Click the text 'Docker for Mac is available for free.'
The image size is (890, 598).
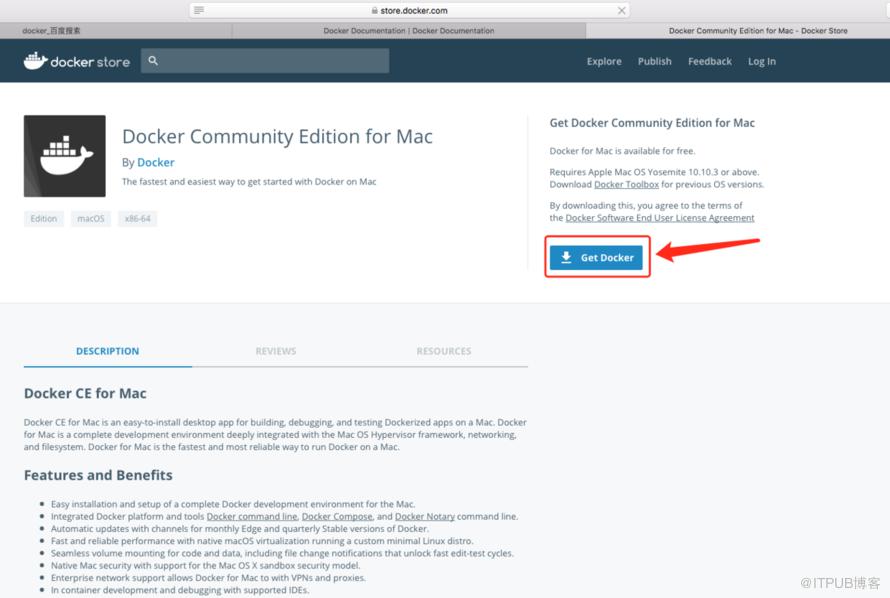(x=622, y=151)
